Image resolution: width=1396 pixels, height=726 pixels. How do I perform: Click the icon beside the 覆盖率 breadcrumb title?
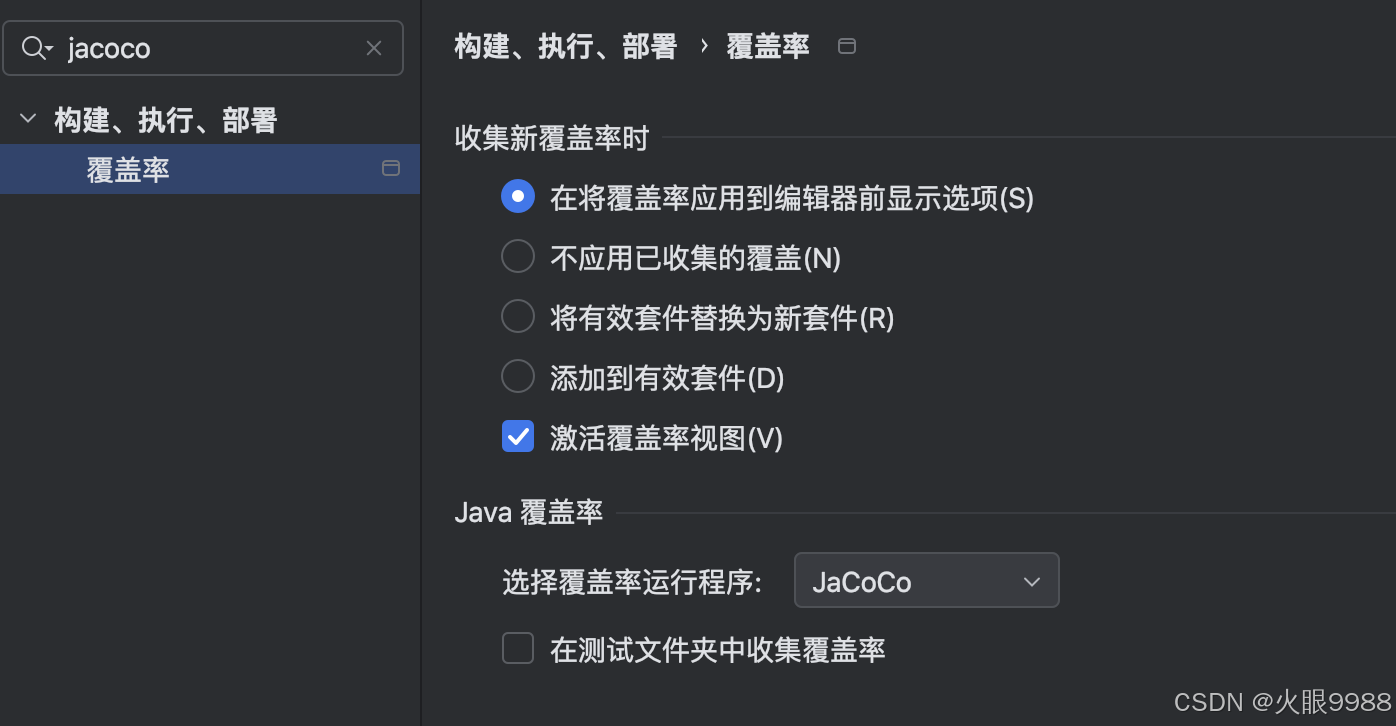click(847, 46)
